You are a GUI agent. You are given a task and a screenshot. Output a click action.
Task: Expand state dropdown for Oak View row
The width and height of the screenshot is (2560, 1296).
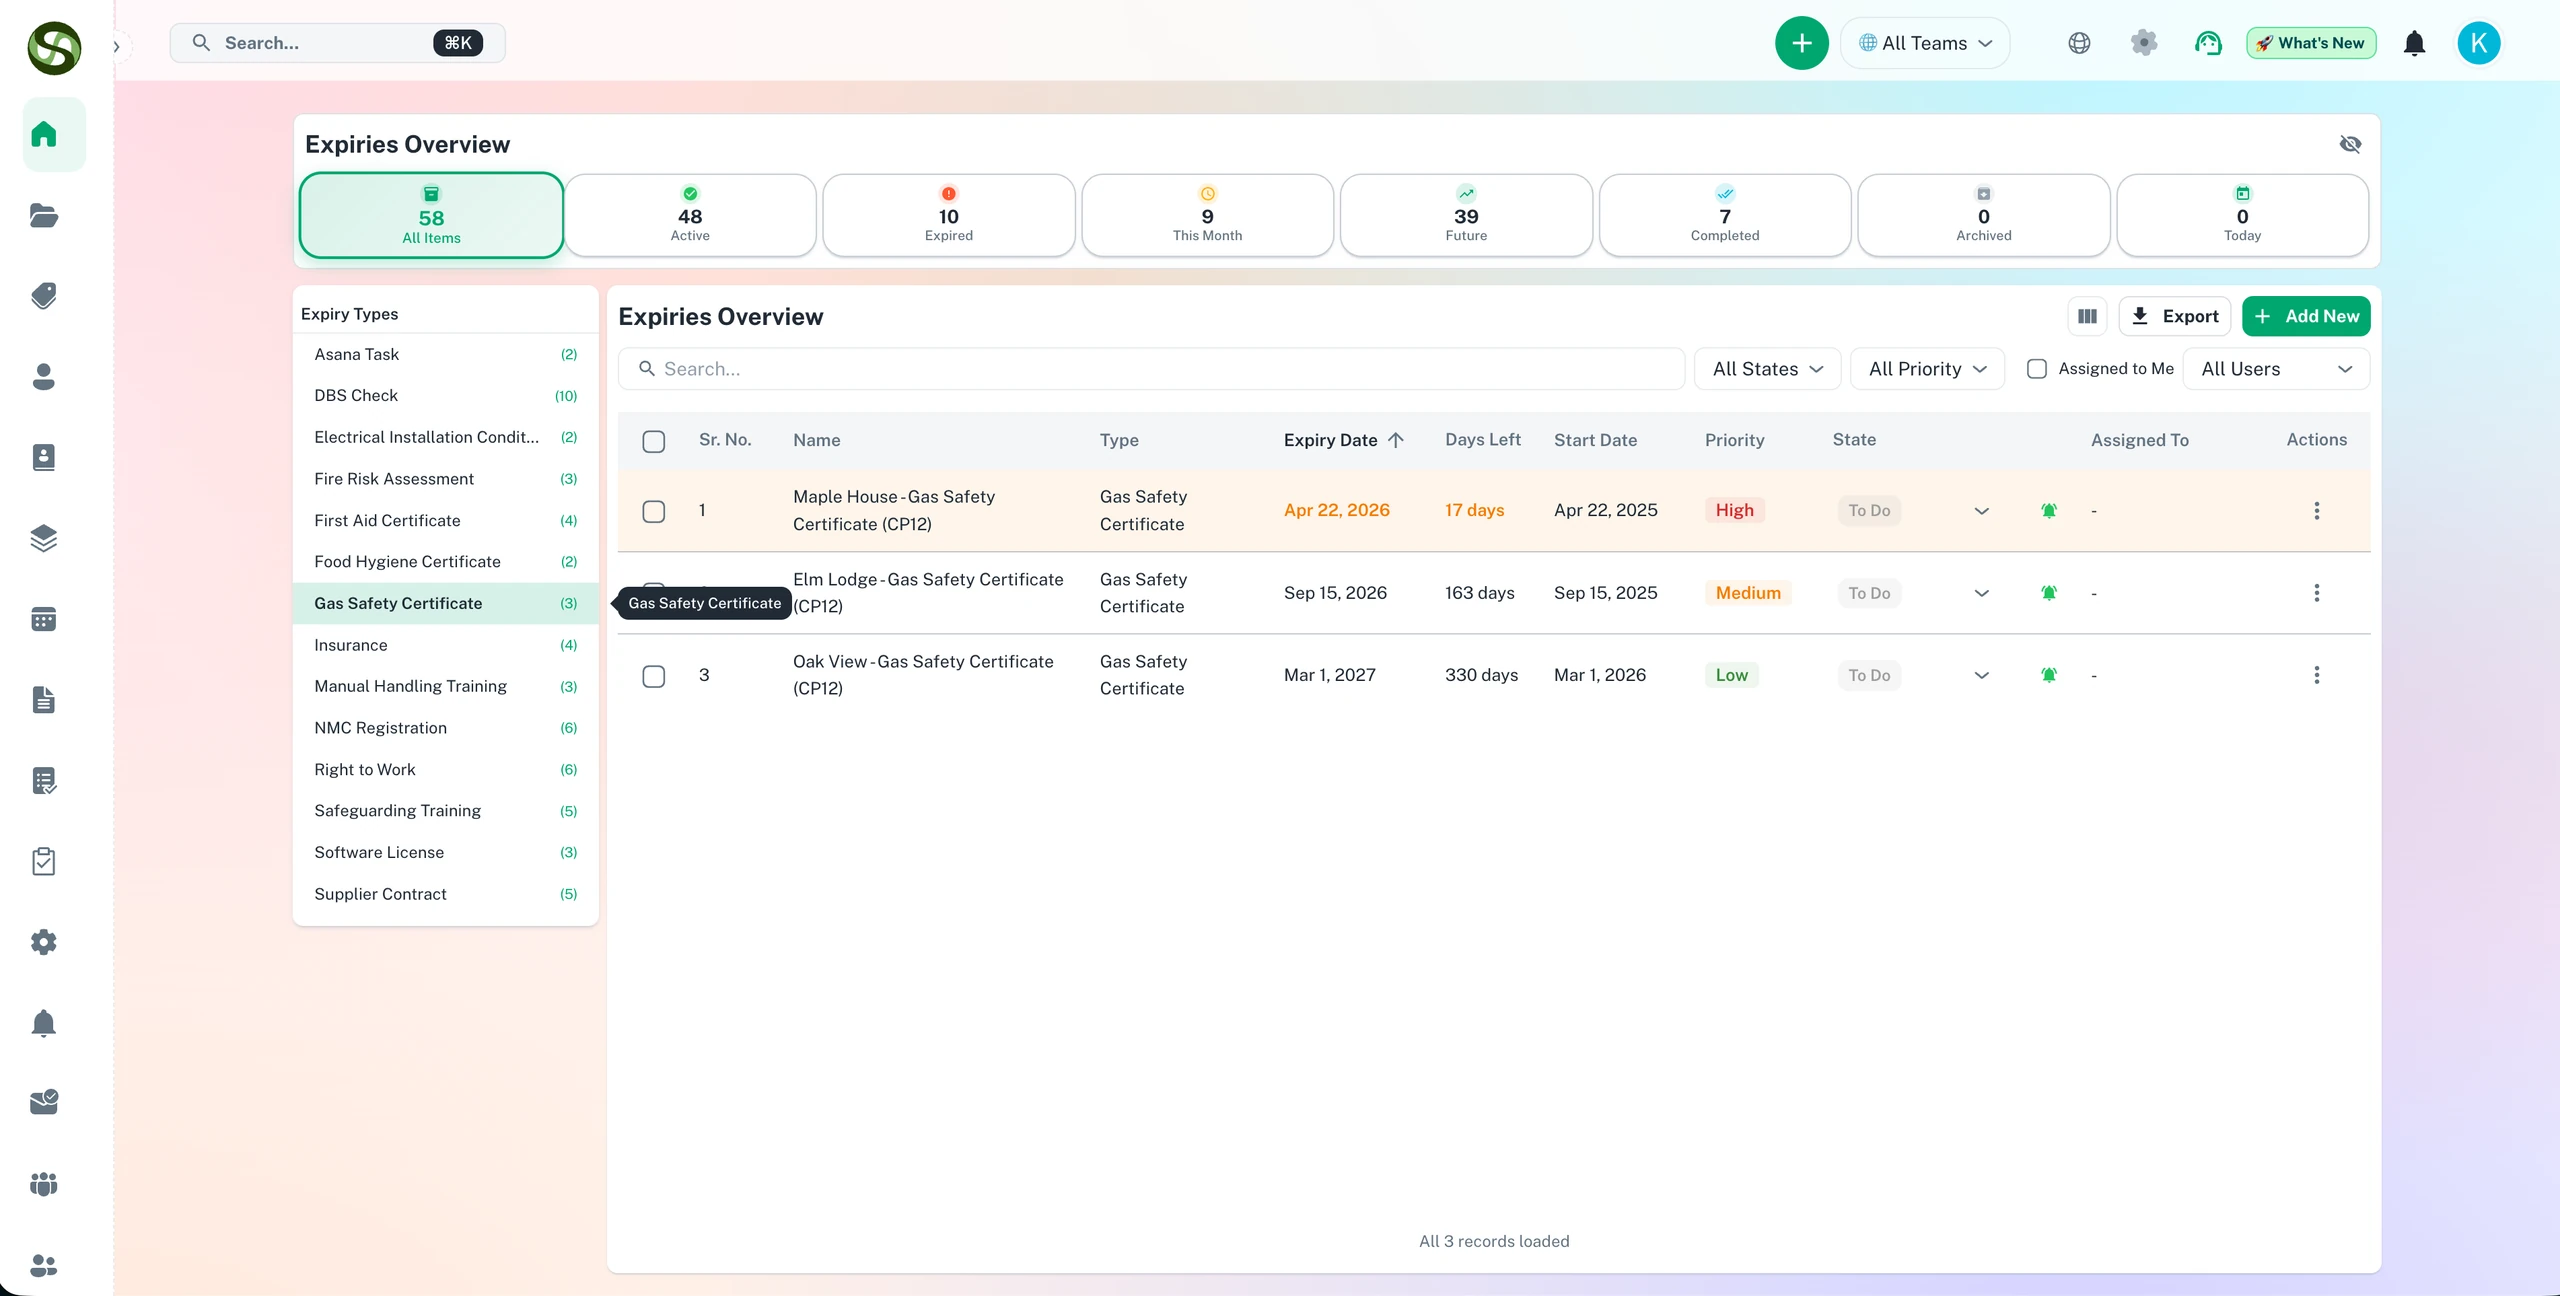tap(1982, 675)
